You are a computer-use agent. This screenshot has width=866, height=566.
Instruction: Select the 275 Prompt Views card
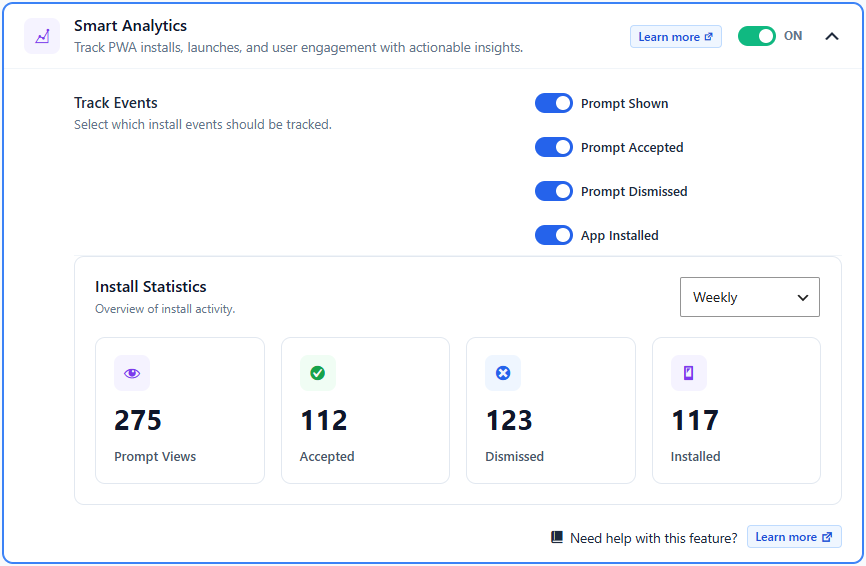tap(180, 410)
